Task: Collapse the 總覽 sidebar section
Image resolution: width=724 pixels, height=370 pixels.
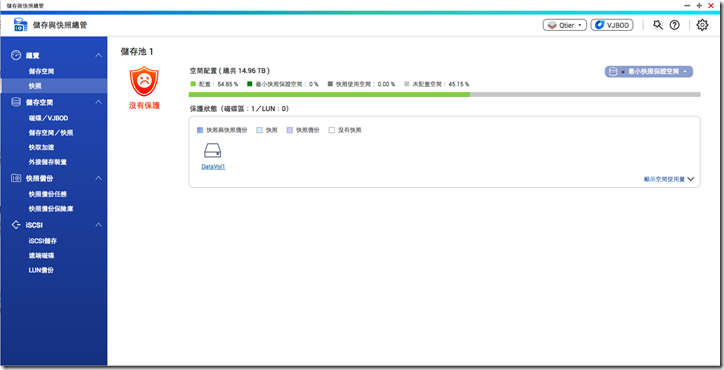Action: pyautogui.click(x=98, y=55)
